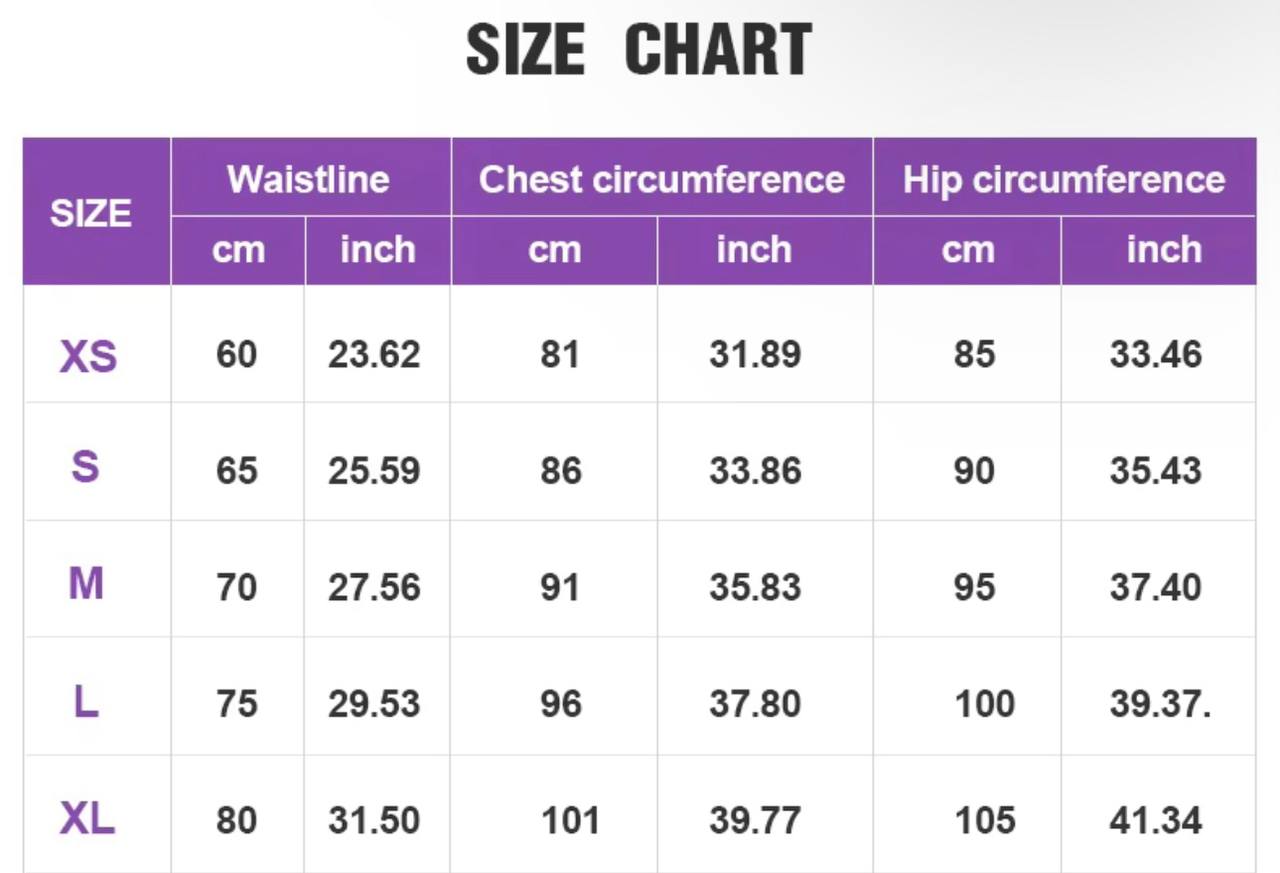Click the XS size row label
Image resolution: width=1280 pixels, height=873 pixels.
[x=88, y=355]
